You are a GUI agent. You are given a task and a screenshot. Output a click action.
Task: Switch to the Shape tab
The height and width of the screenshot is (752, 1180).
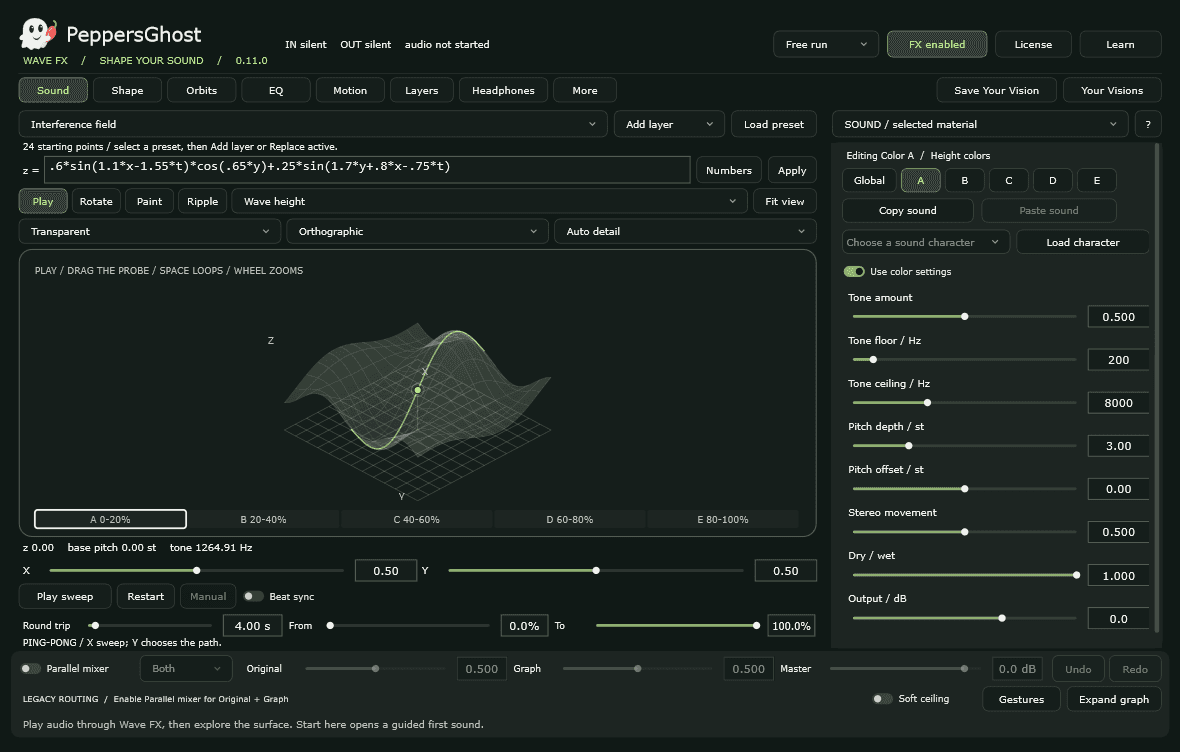(127, 90)
